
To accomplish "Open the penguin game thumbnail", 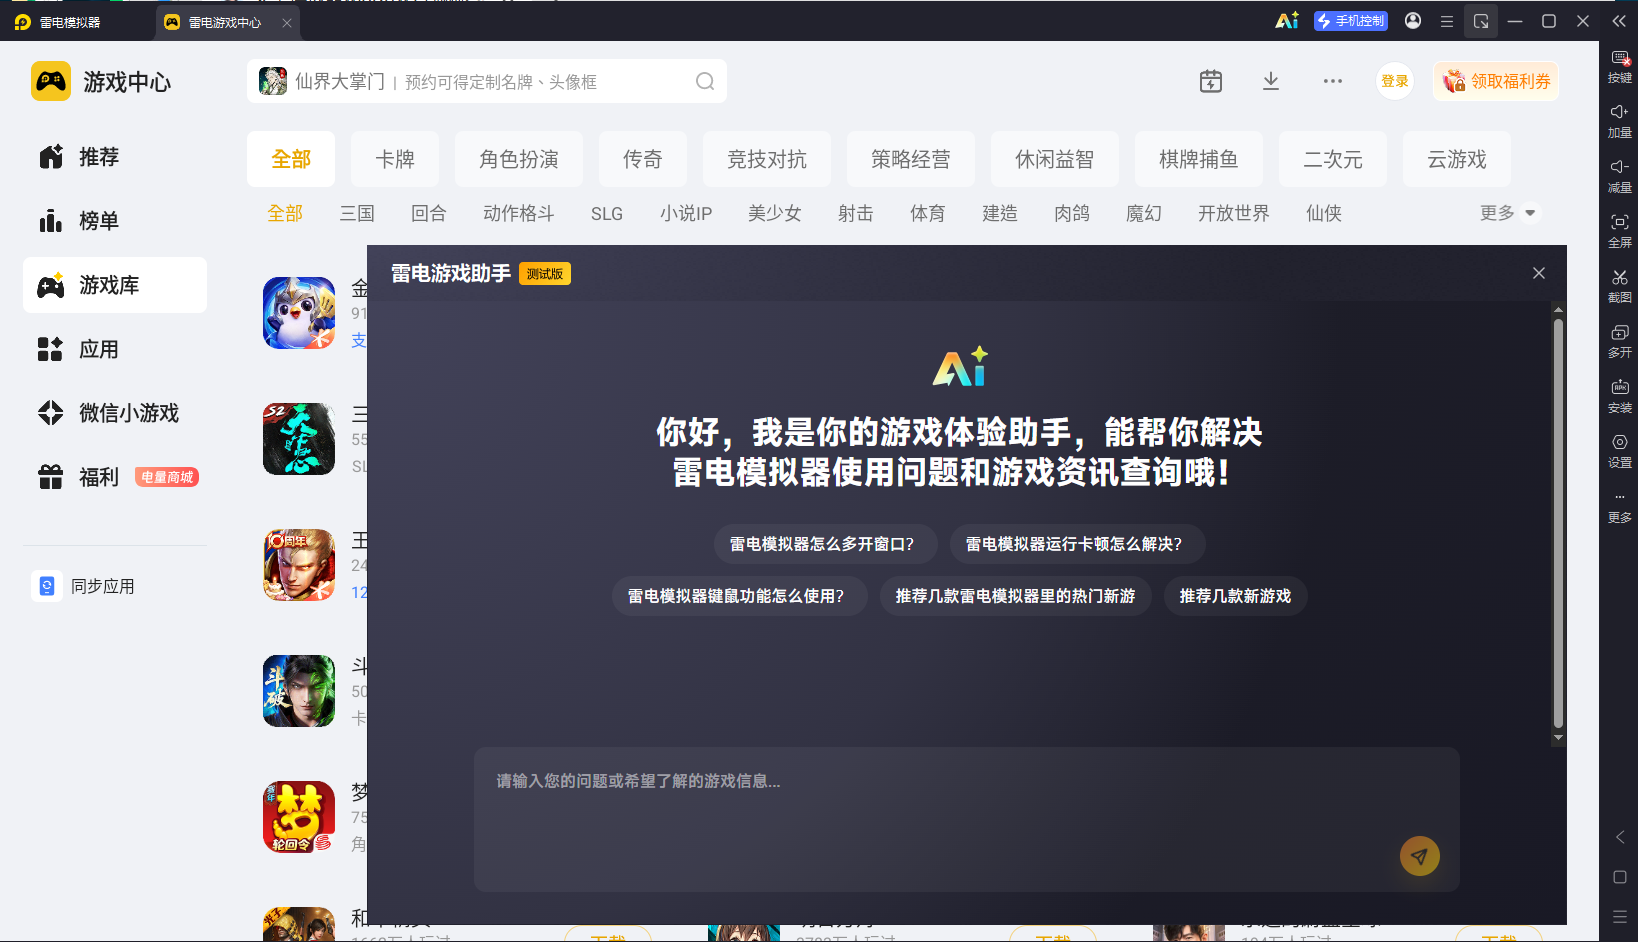I will [299, 313].
